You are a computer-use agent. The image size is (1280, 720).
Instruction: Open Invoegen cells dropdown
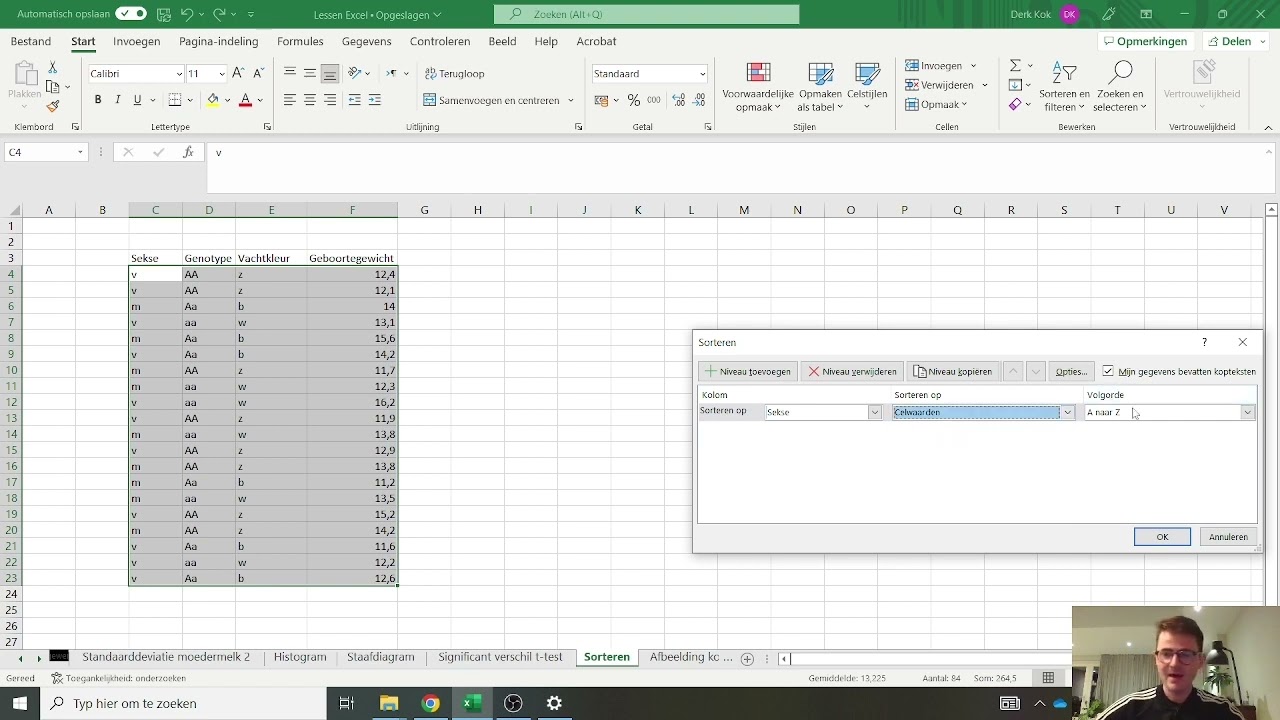(x=974, y=66)
